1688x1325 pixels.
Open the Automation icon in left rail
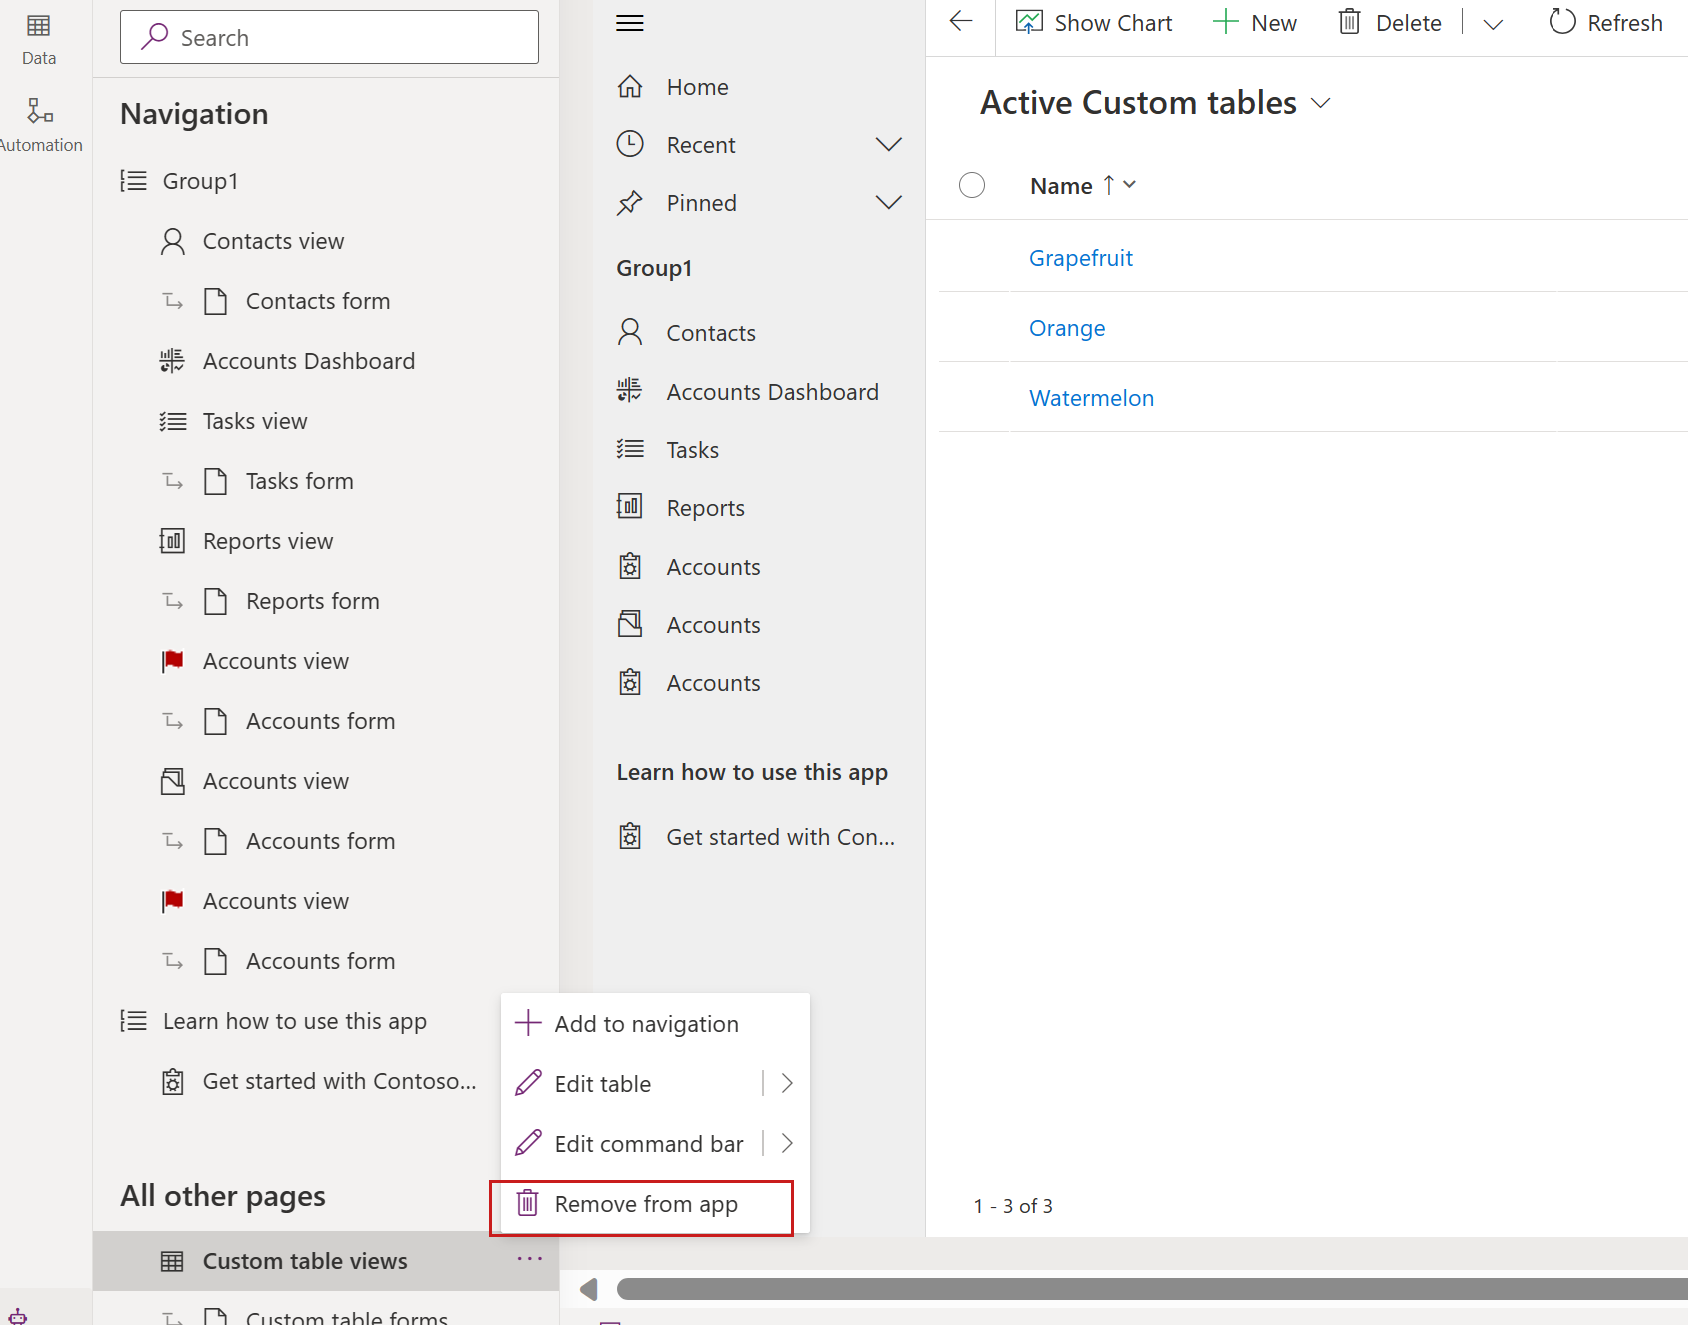tap(40, 110)
